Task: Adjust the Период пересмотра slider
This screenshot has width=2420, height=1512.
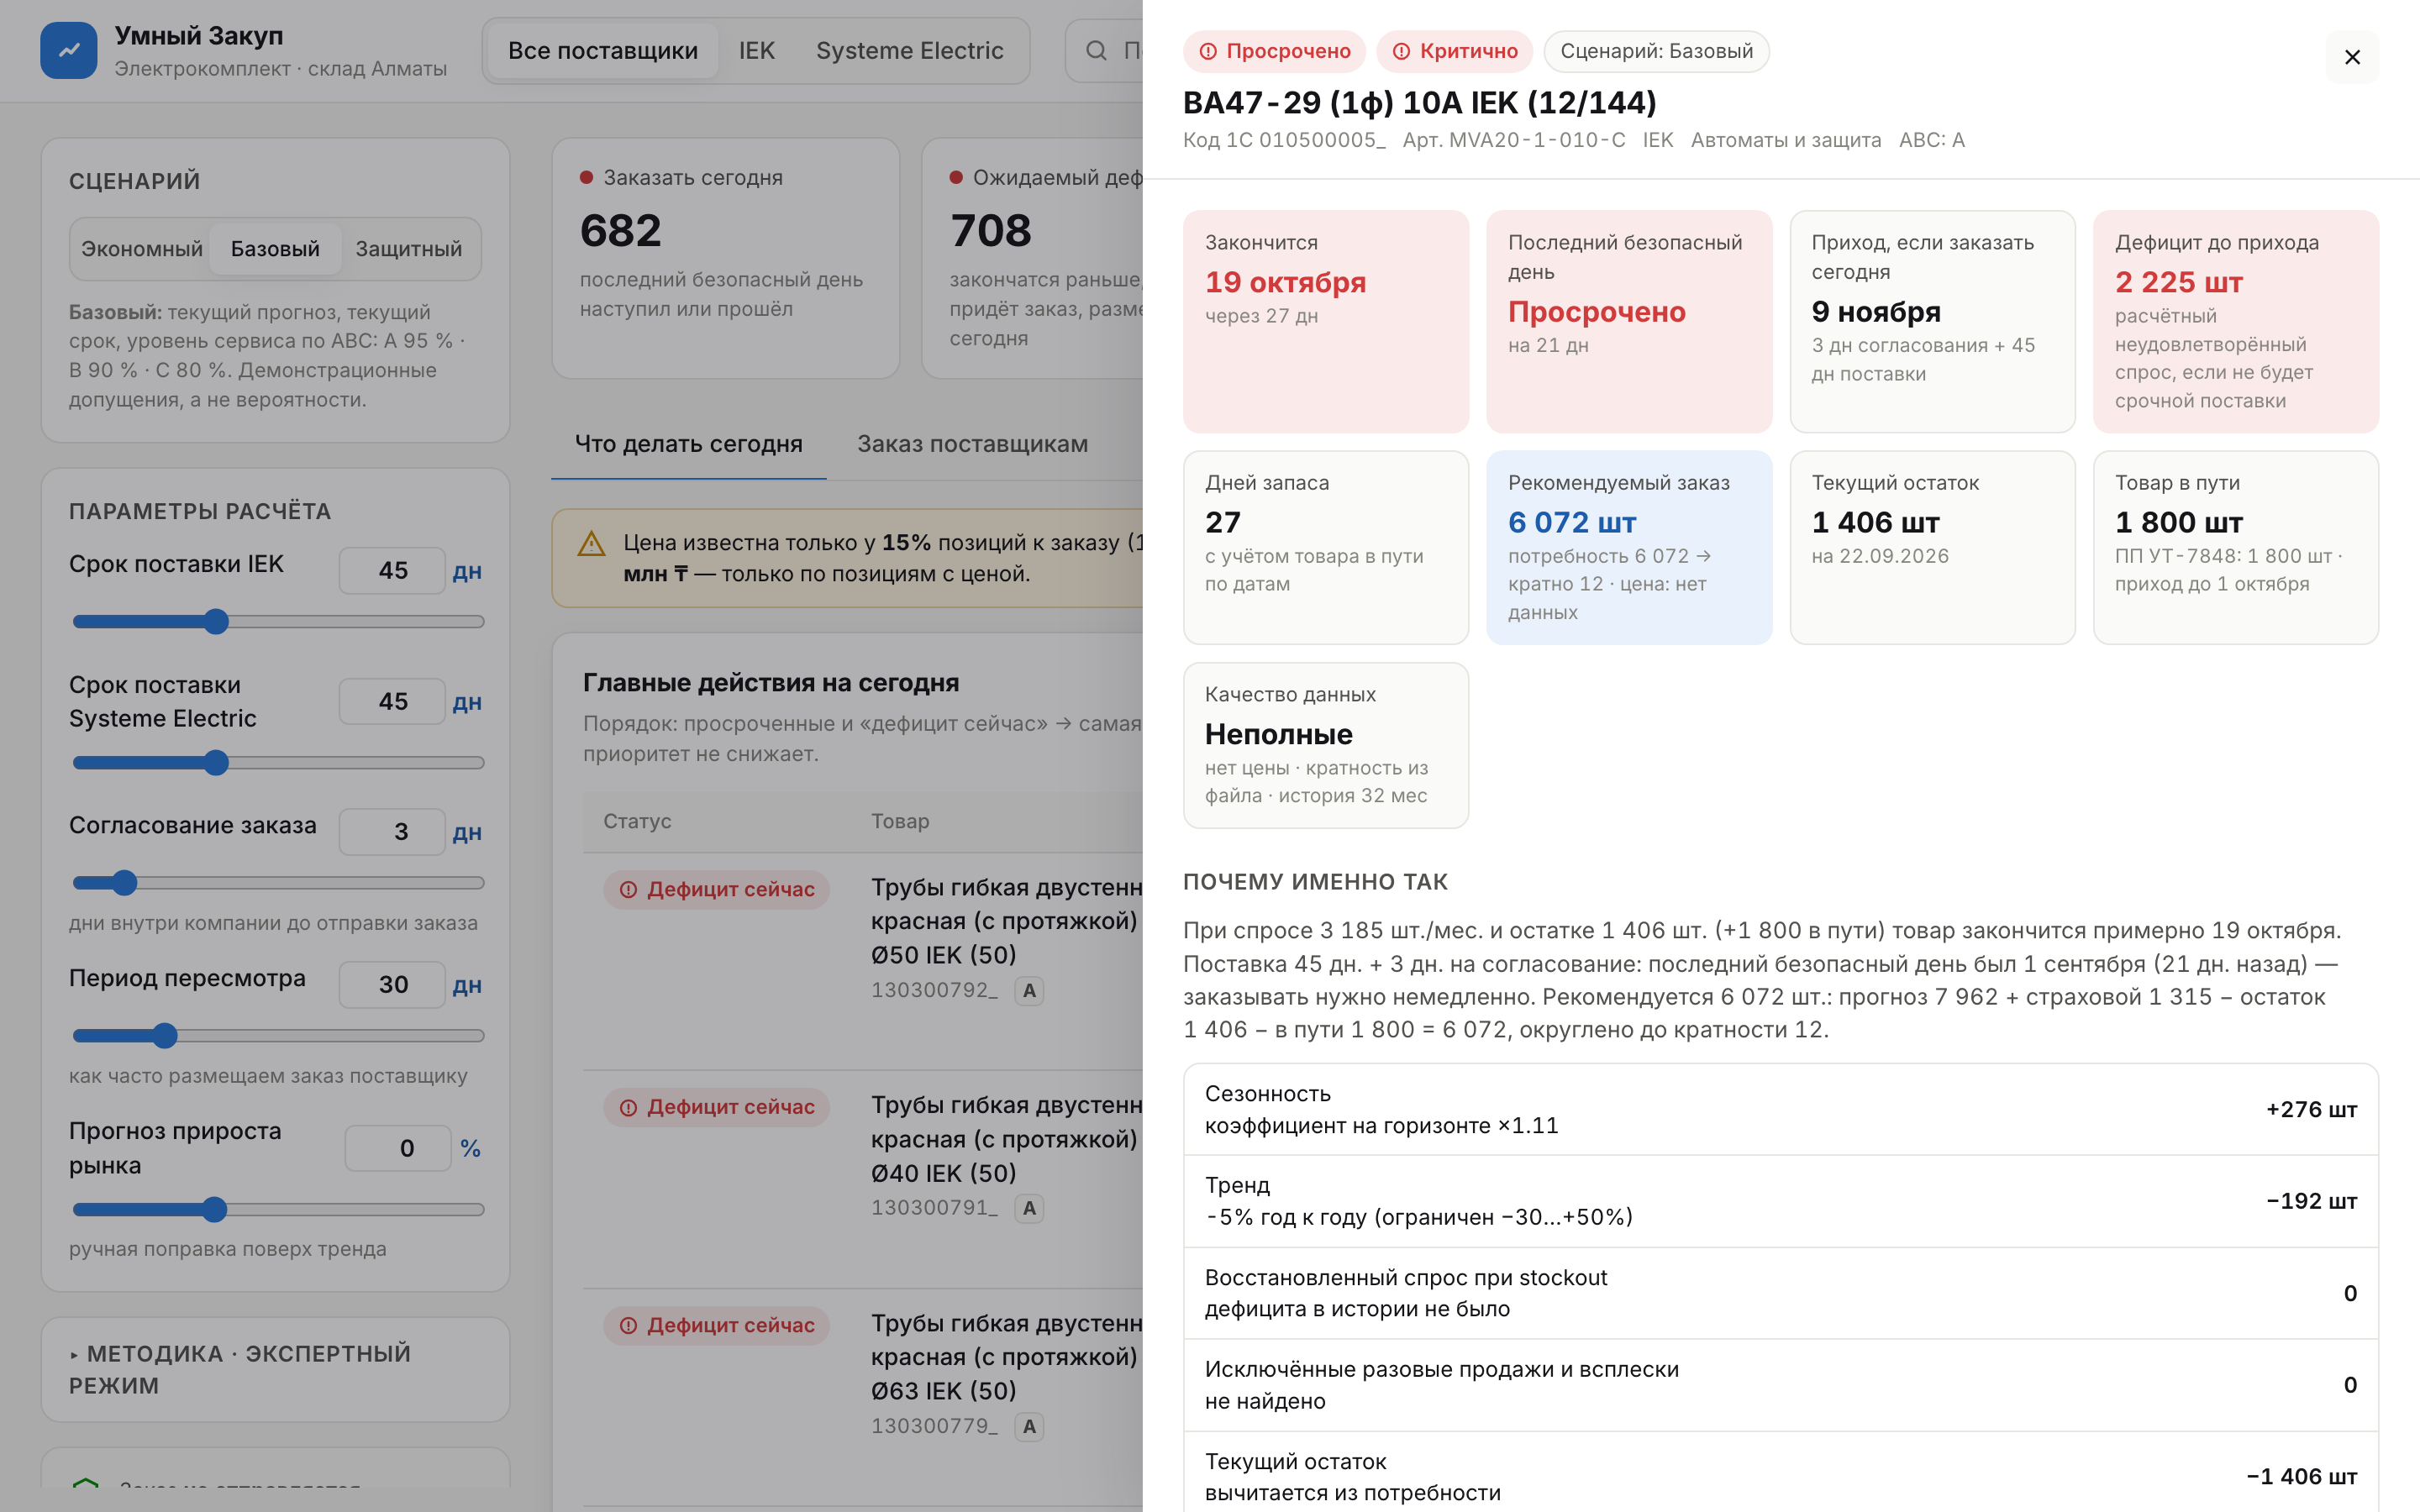Action: (278, 1035)
